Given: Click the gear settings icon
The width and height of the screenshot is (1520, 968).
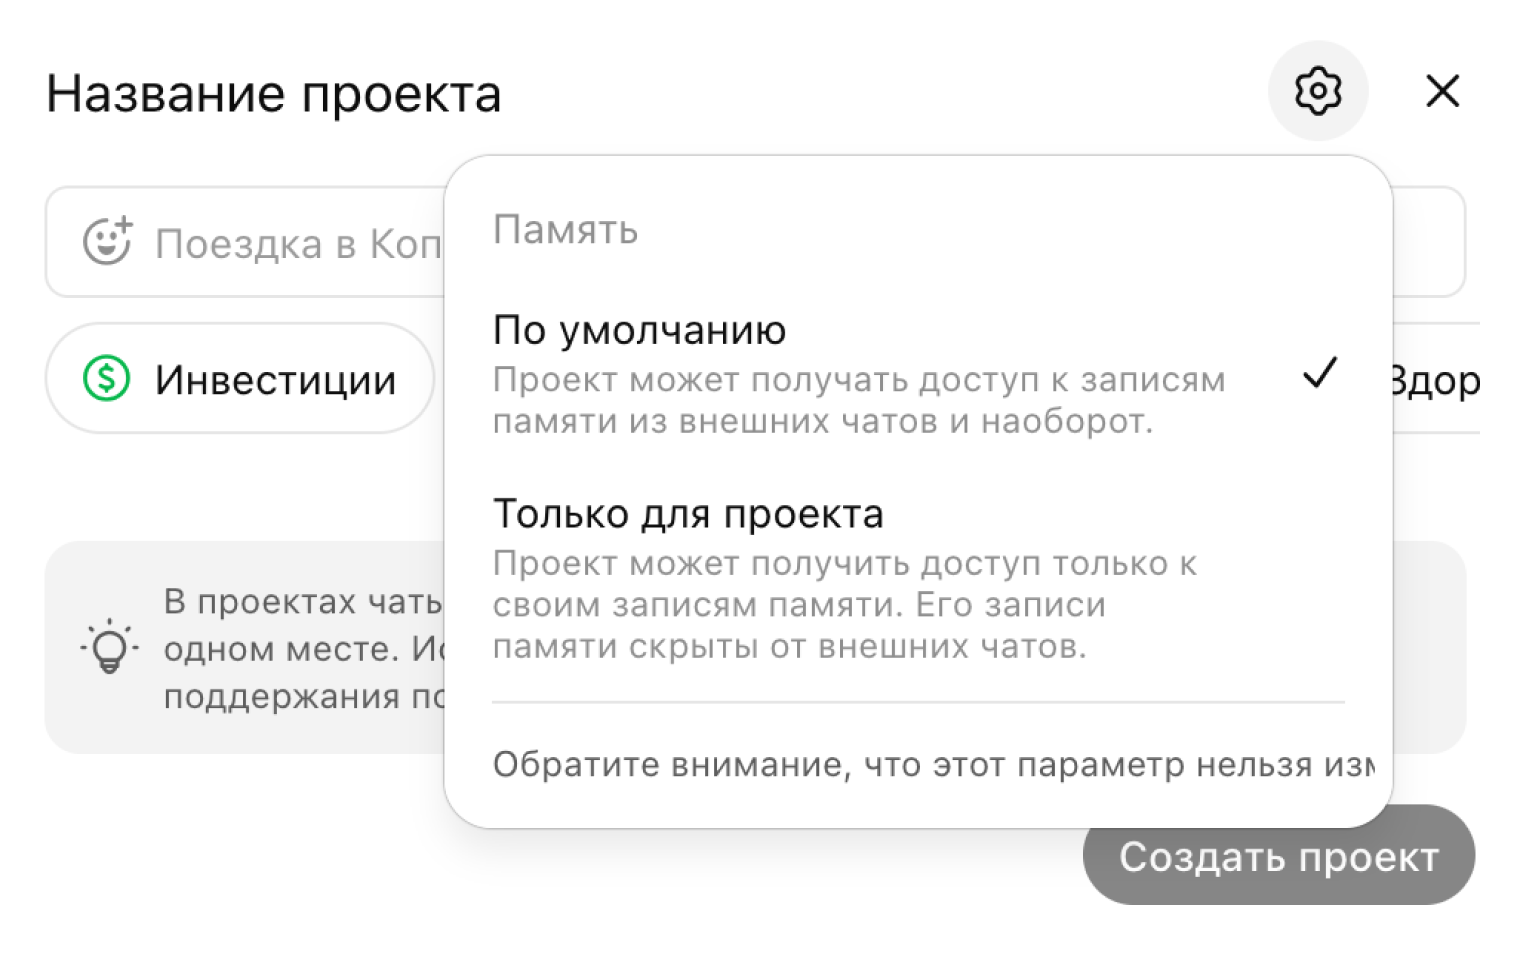Looking at the screenshot, I should tap(1317, 92).
